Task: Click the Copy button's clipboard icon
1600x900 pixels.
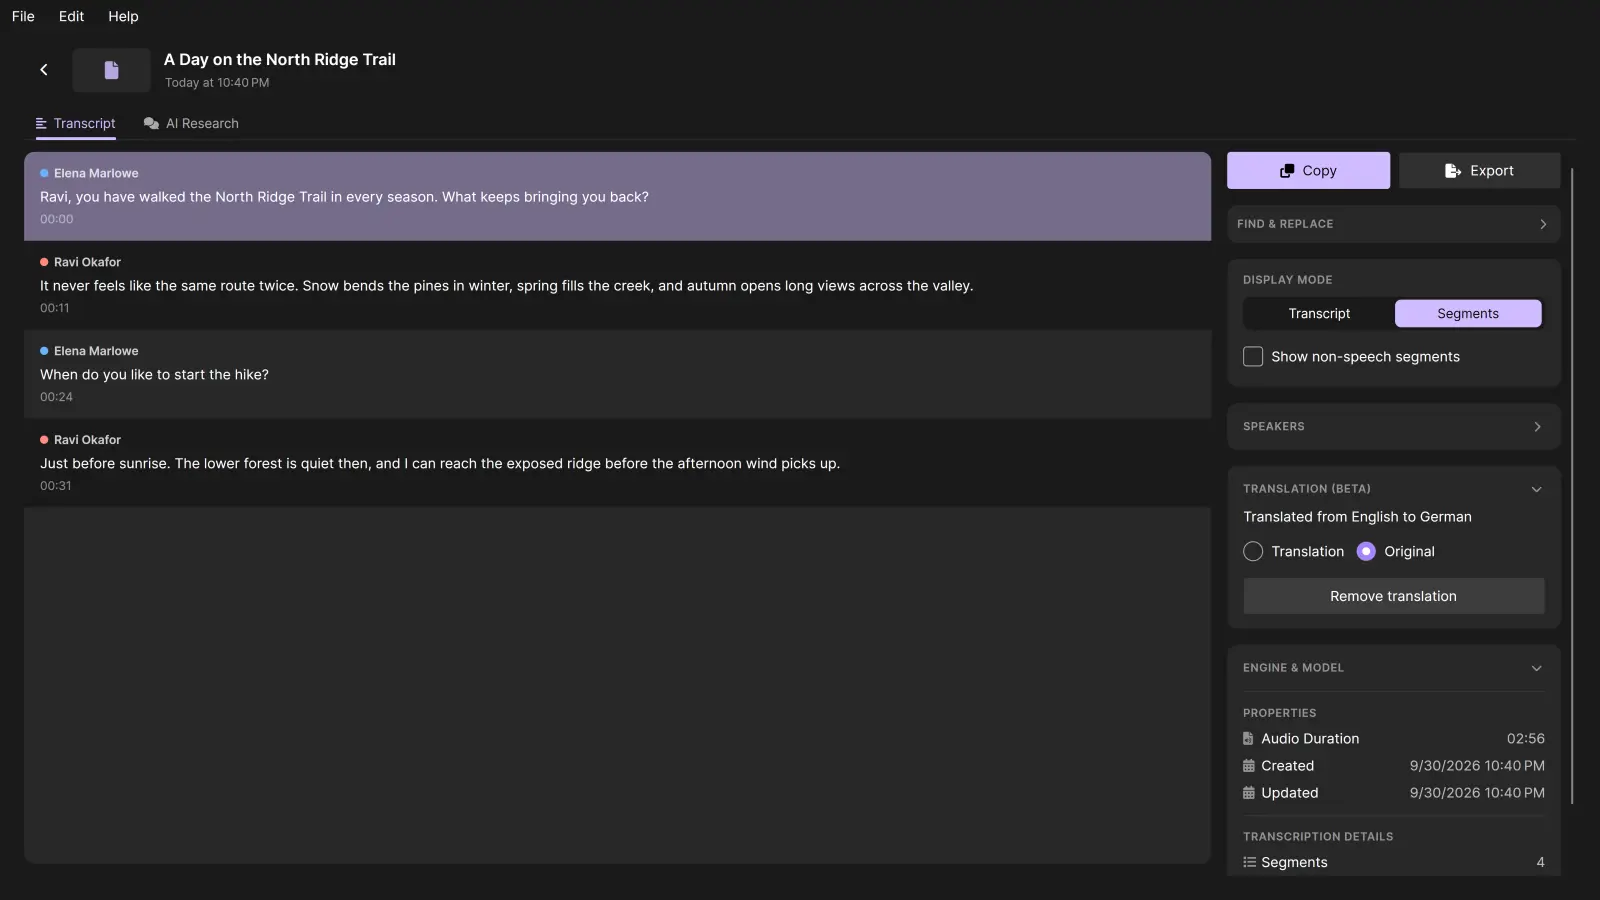Action: point(1287,171)
